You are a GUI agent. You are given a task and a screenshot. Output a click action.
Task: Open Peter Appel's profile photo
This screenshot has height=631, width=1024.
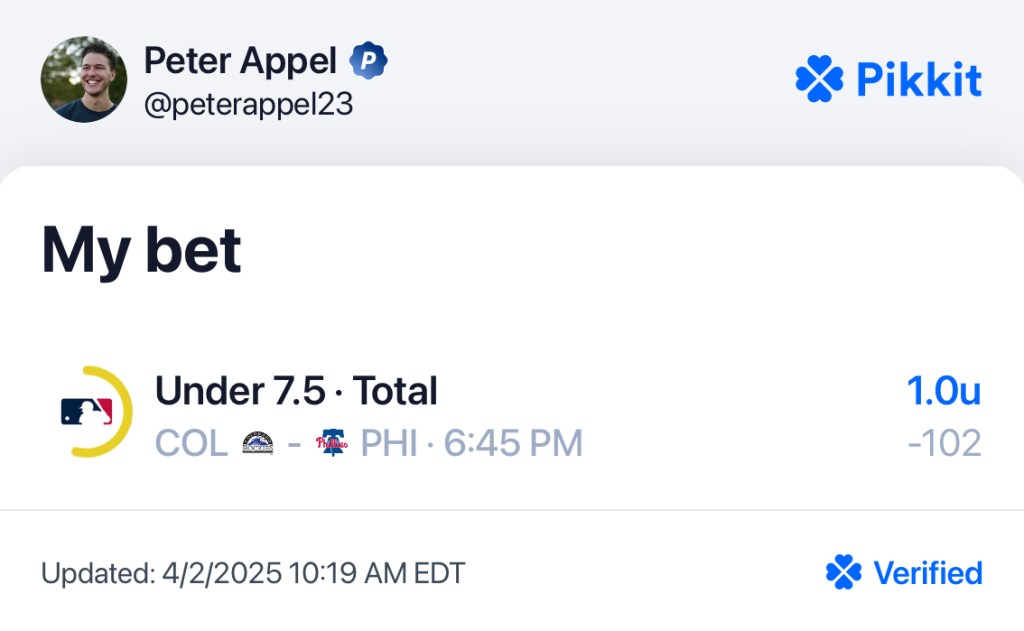[84, 80]
